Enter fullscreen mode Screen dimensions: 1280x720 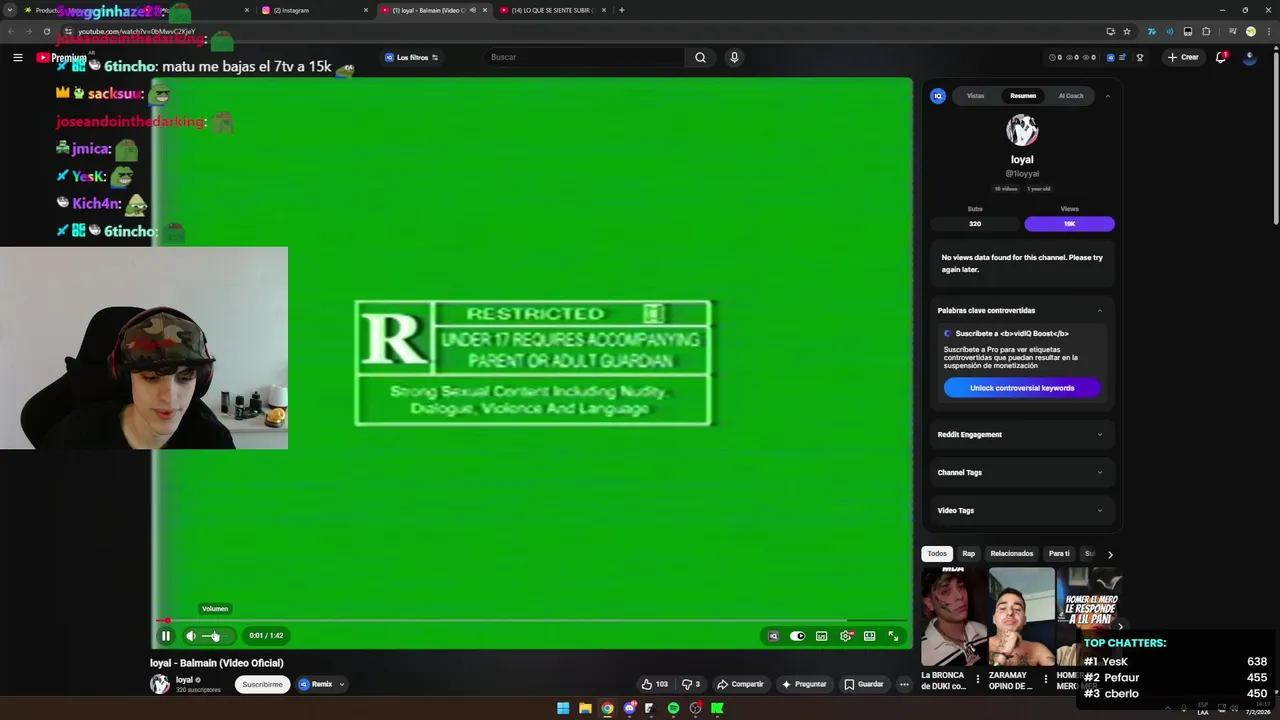tap(894, 636)
